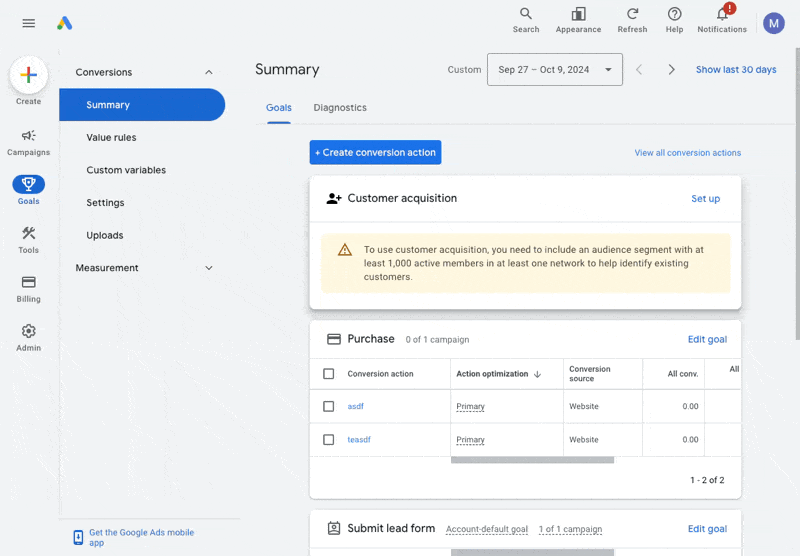Image resolution: width=800 pixels, height=556 pixels.
Task: Open Uploads
Action: pos(105,235)
